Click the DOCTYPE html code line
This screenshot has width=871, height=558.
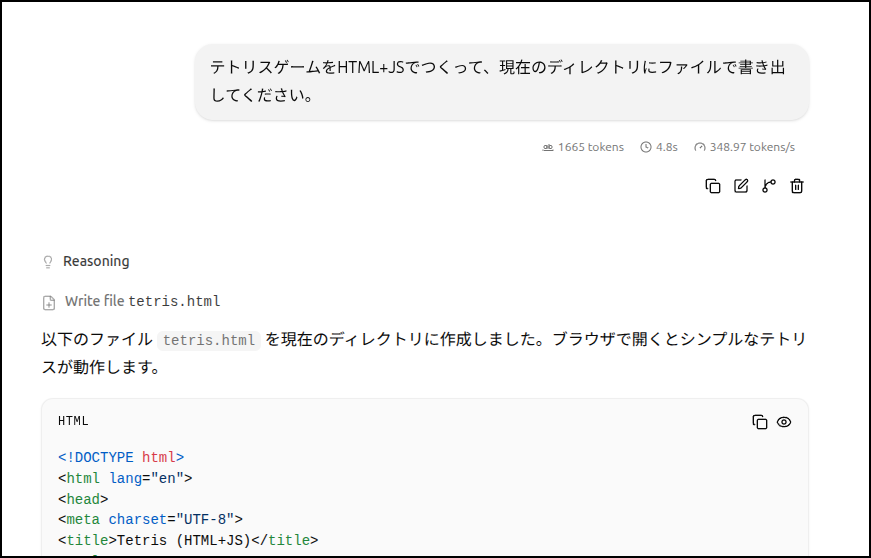tap(121, 458)
